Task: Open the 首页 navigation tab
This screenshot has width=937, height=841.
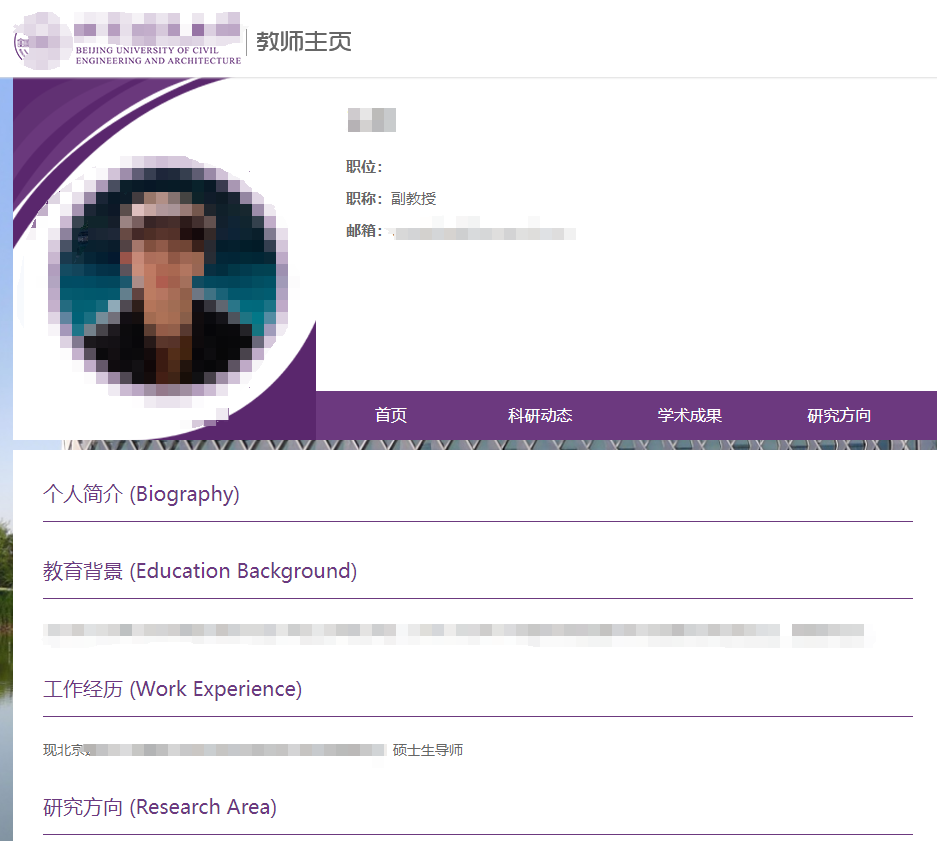Action: pyautogui.click(x=390, y=416)
